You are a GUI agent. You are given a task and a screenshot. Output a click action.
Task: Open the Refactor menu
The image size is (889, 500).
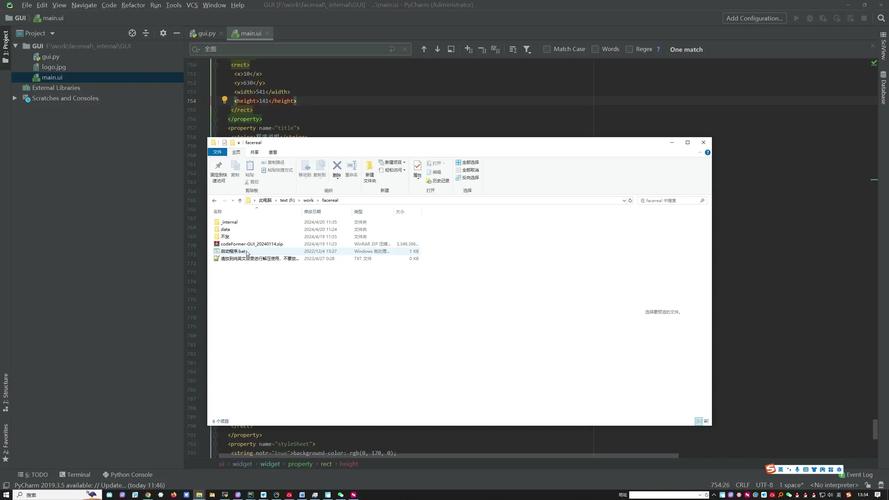pyautogui.click(x=133, y=5)
